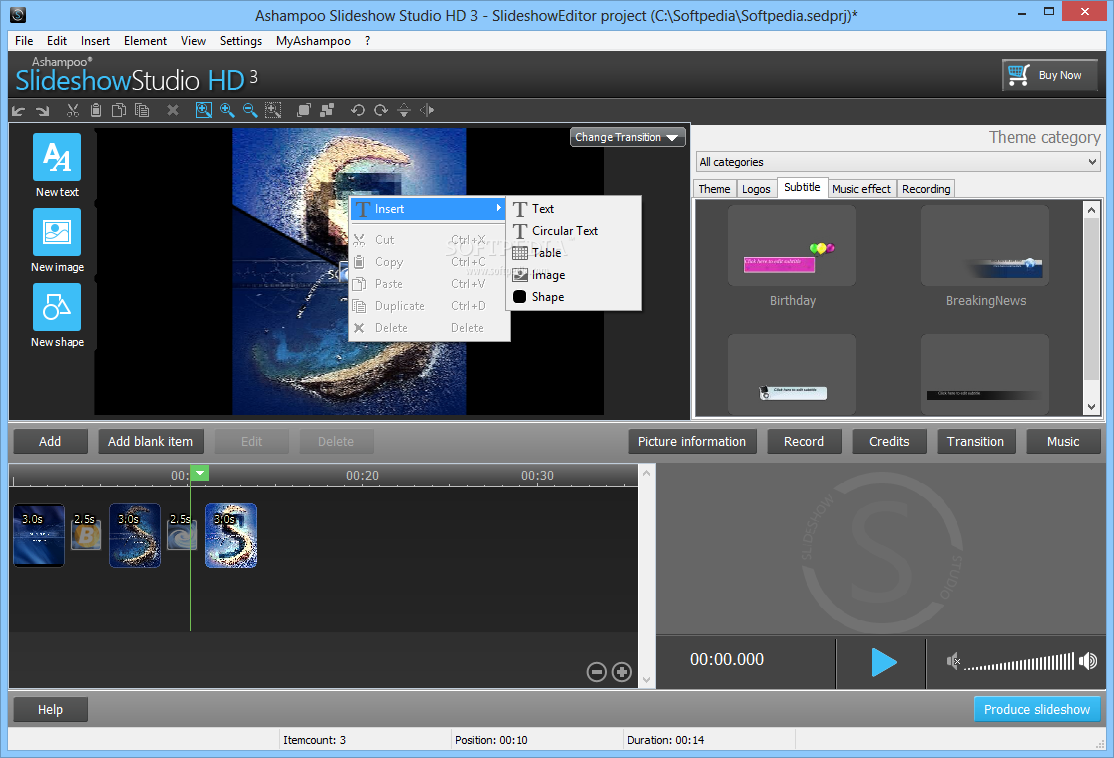This screenshot has width=1114, height=758.
Task: Choose Image from the Insert submenu
Action: click(x=574, y=275)
